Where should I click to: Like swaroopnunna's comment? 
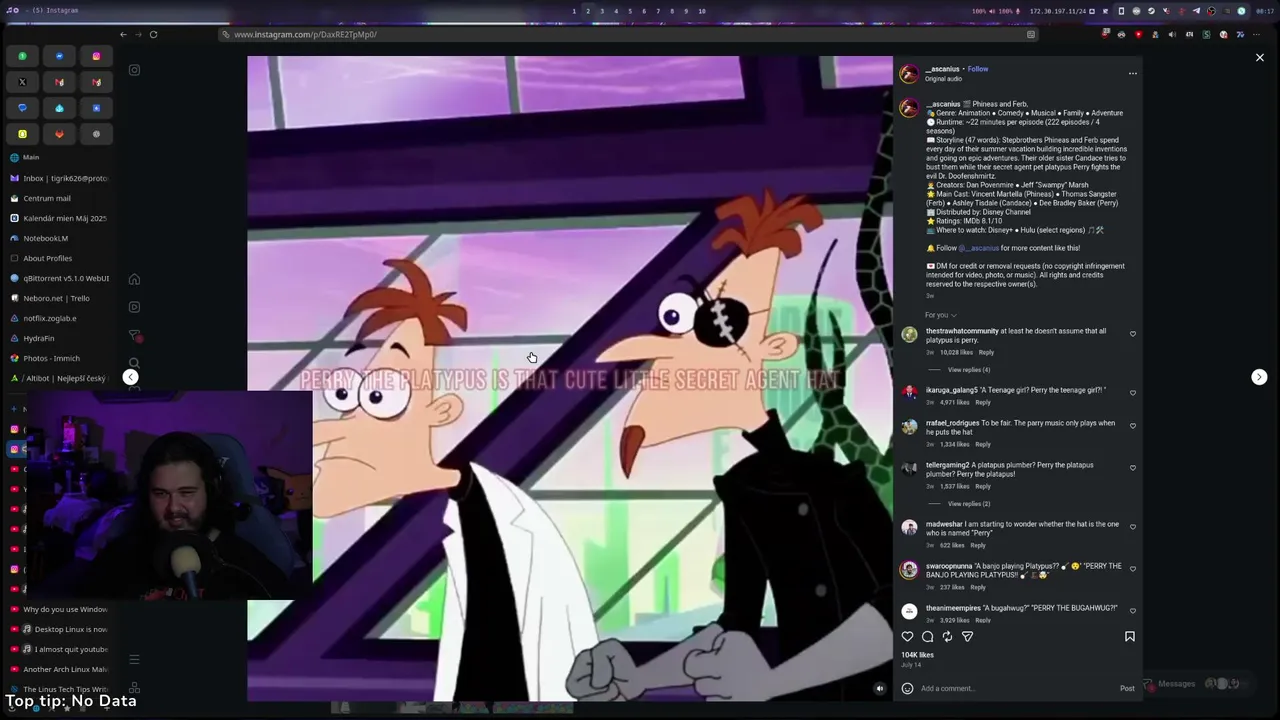coord(1132,569)
